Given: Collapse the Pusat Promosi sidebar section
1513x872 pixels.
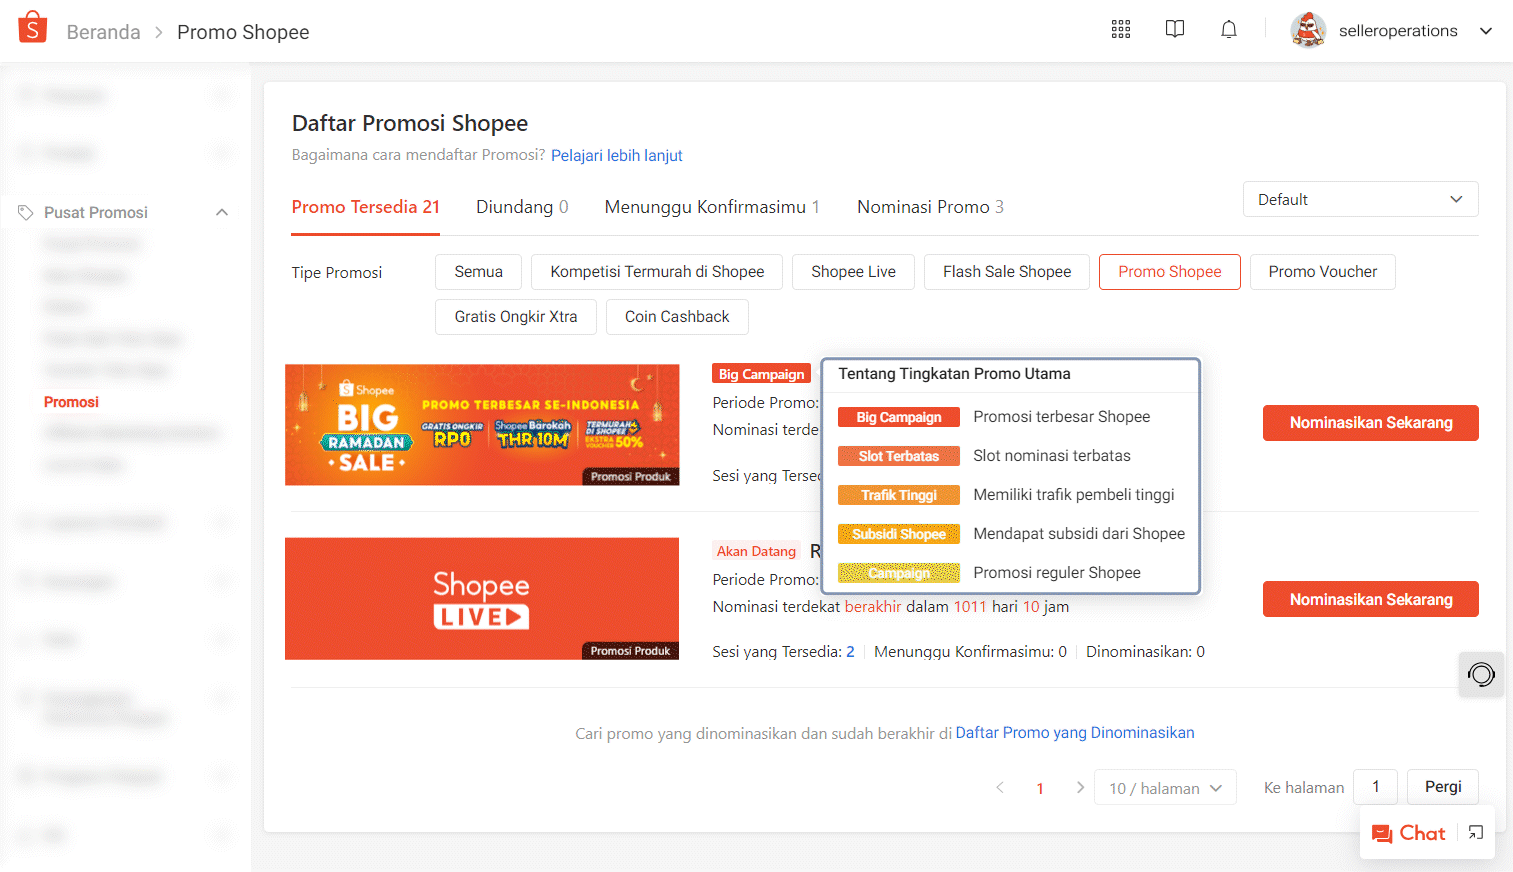Looking at the screenshot, I should [222, 212].
